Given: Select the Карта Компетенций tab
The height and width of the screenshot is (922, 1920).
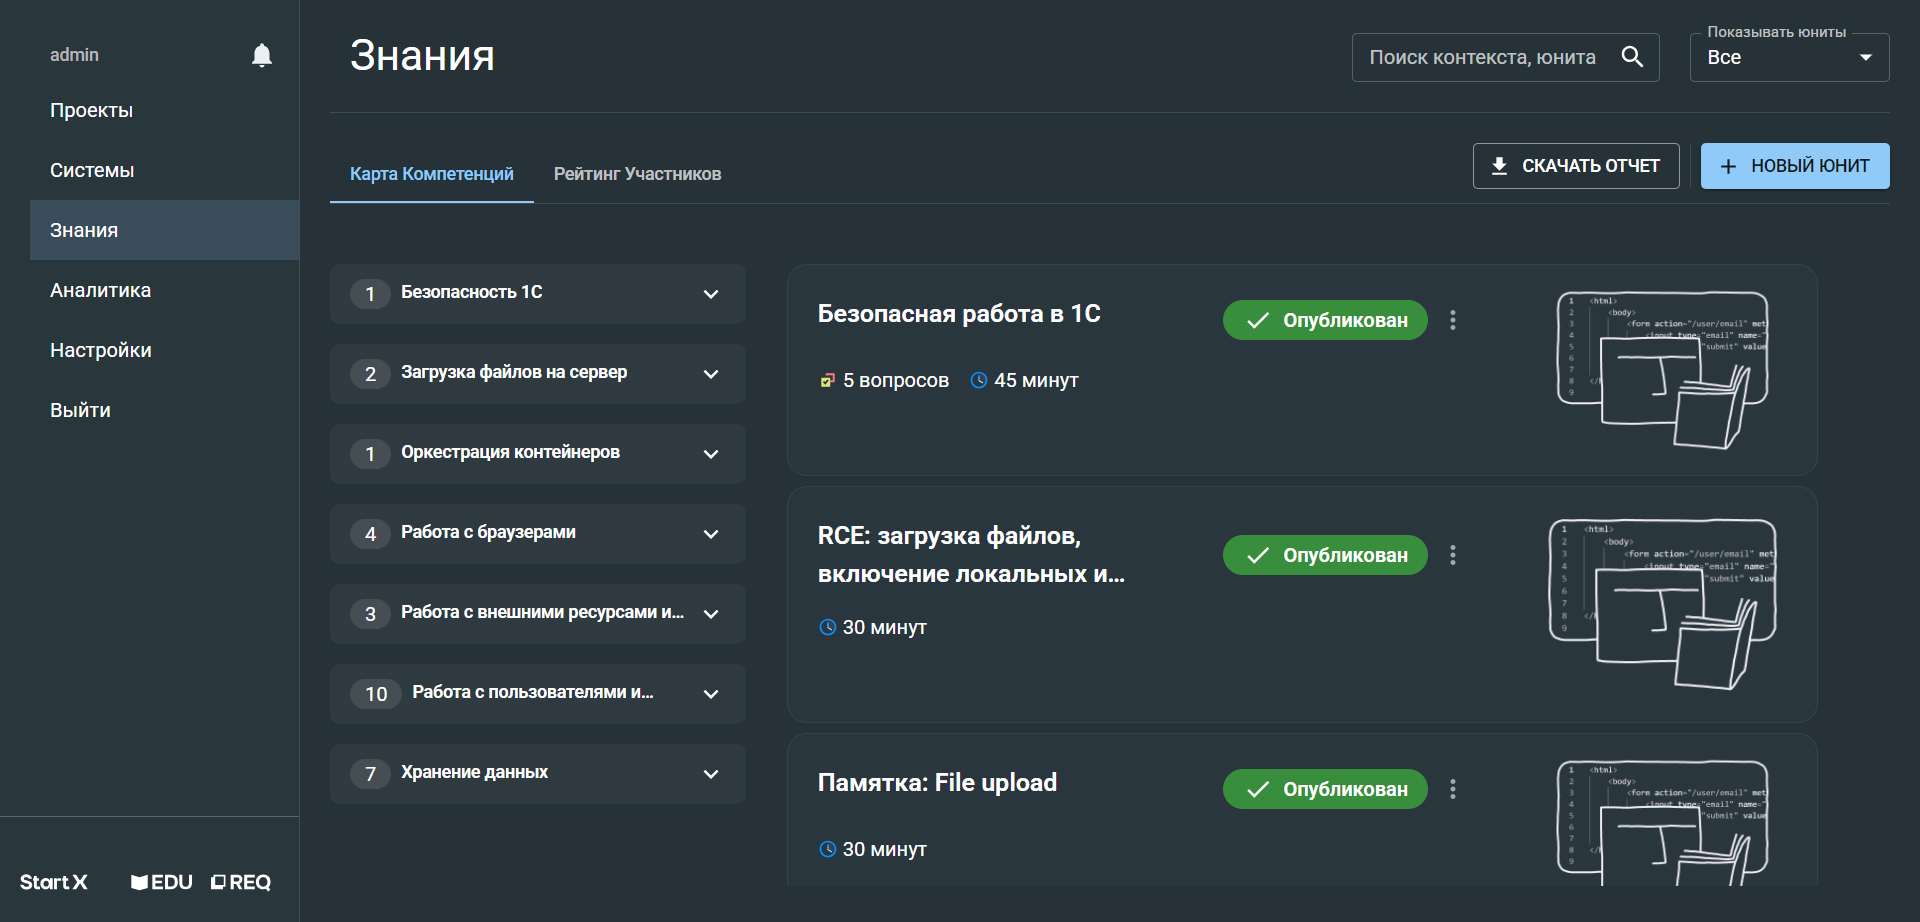Looking at the screenshot, I should coord(431,174).
